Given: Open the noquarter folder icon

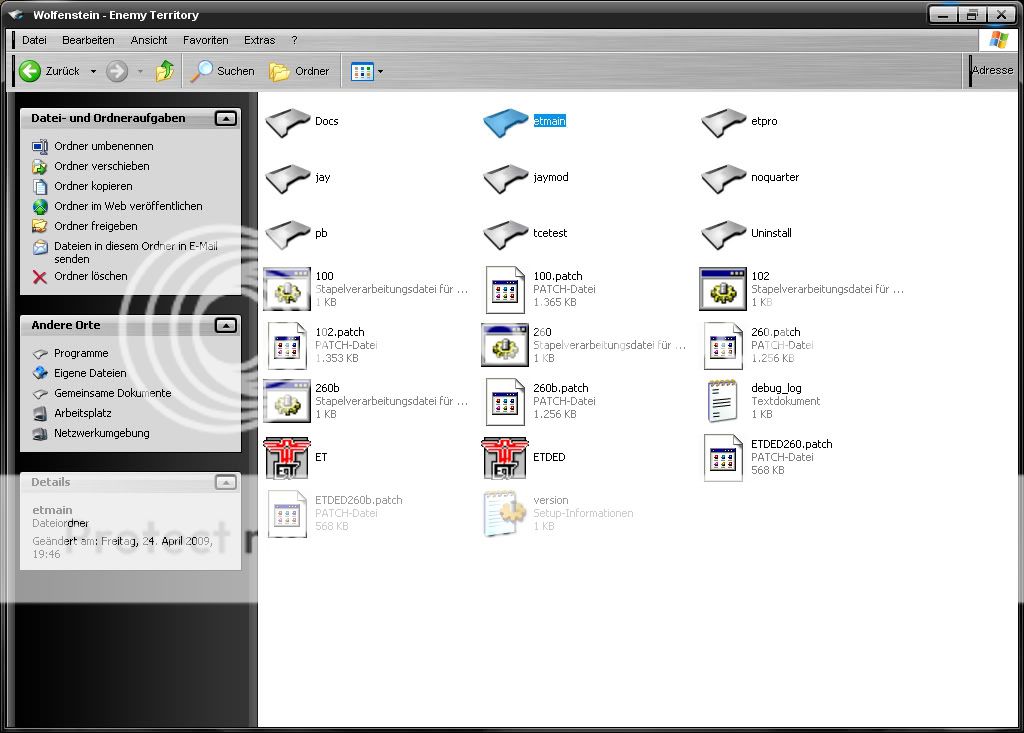Looking at the screenshot, I should tap(723, 178).
